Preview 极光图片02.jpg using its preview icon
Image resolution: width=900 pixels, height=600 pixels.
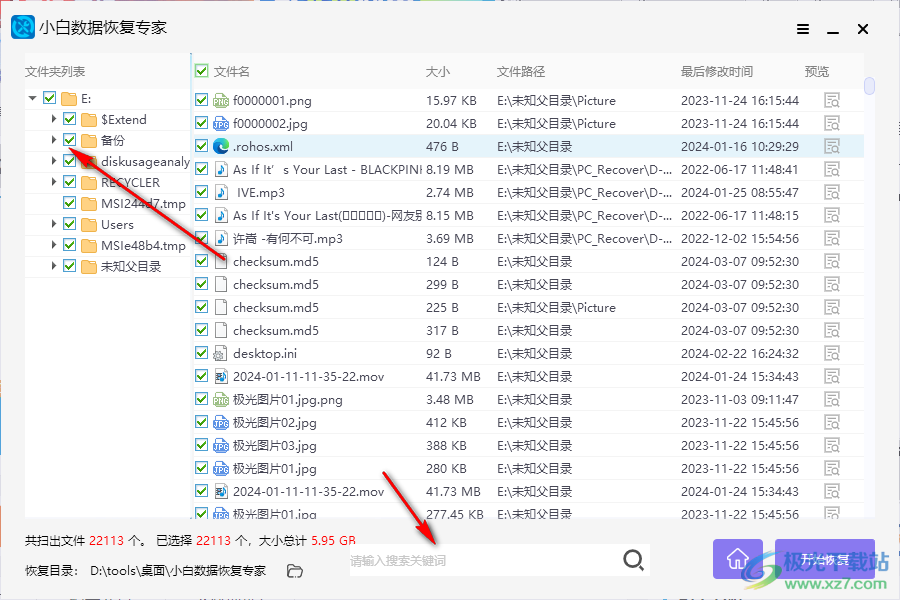[832, 422]
